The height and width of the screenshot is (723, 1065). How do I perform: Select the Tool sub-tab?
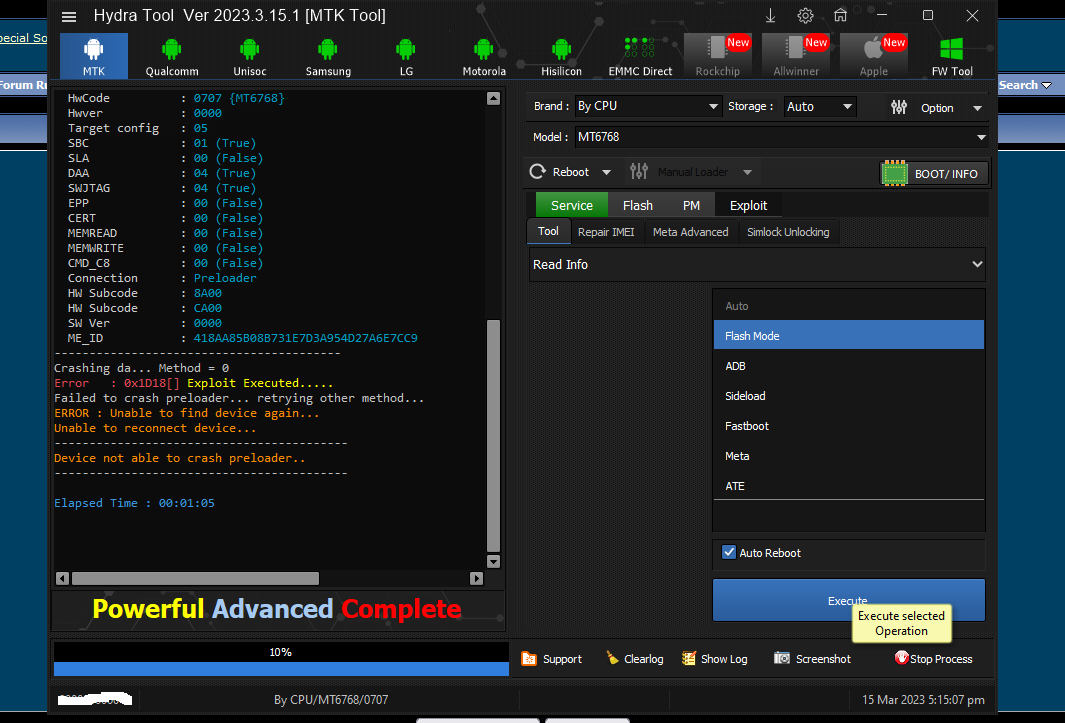[x=548, y=231]
